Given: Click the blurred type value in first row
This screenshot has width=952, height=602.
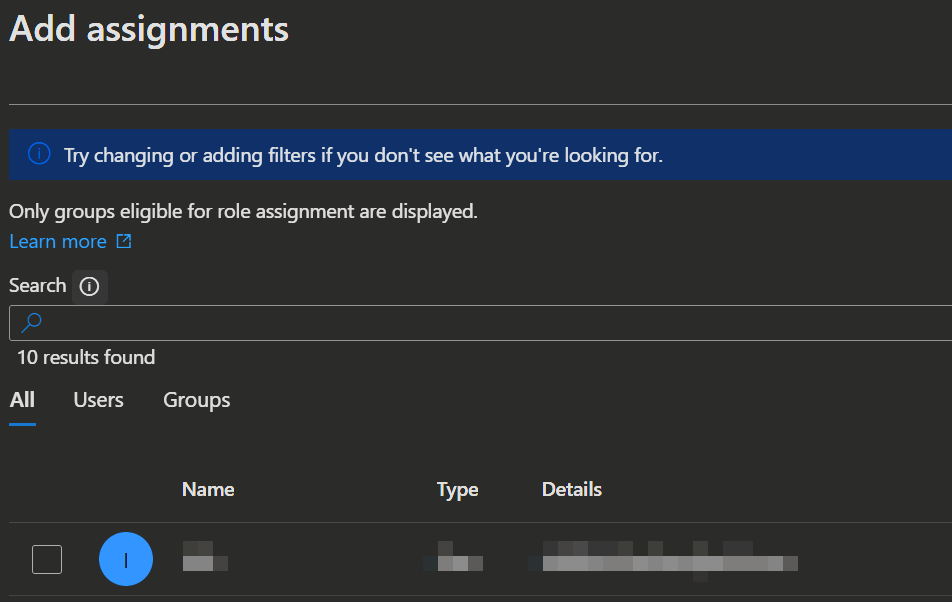Looking at the screenshot, I should (x=458, y=557).
